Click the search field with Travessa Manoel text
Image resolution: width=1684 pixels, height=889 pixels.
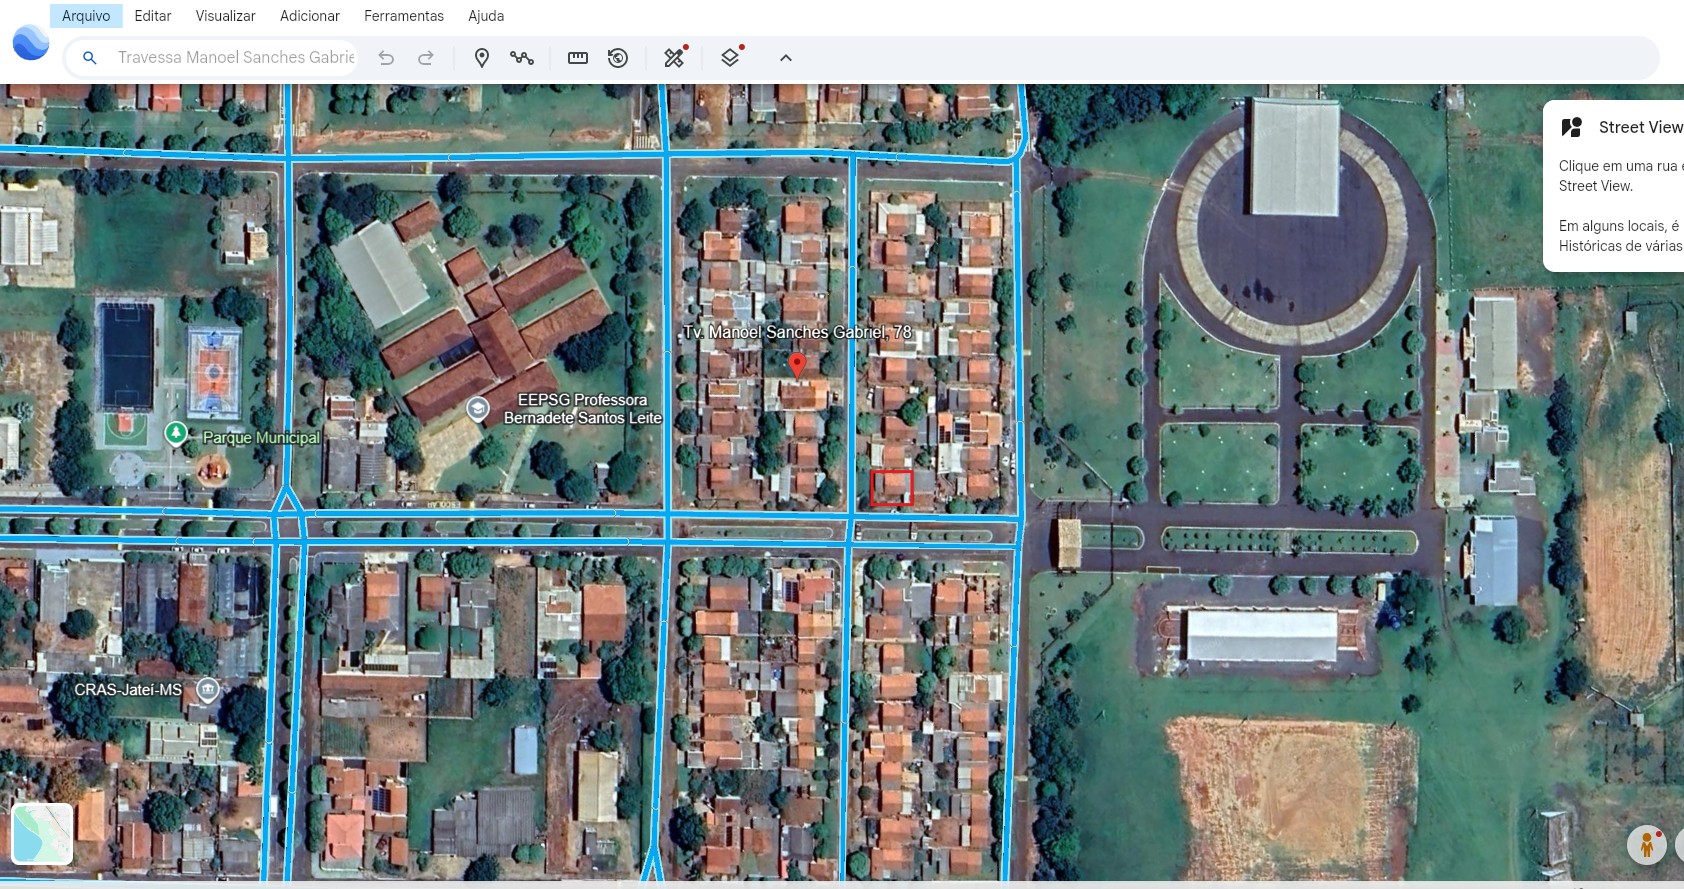pyautogui.click(x=236, y=58)
